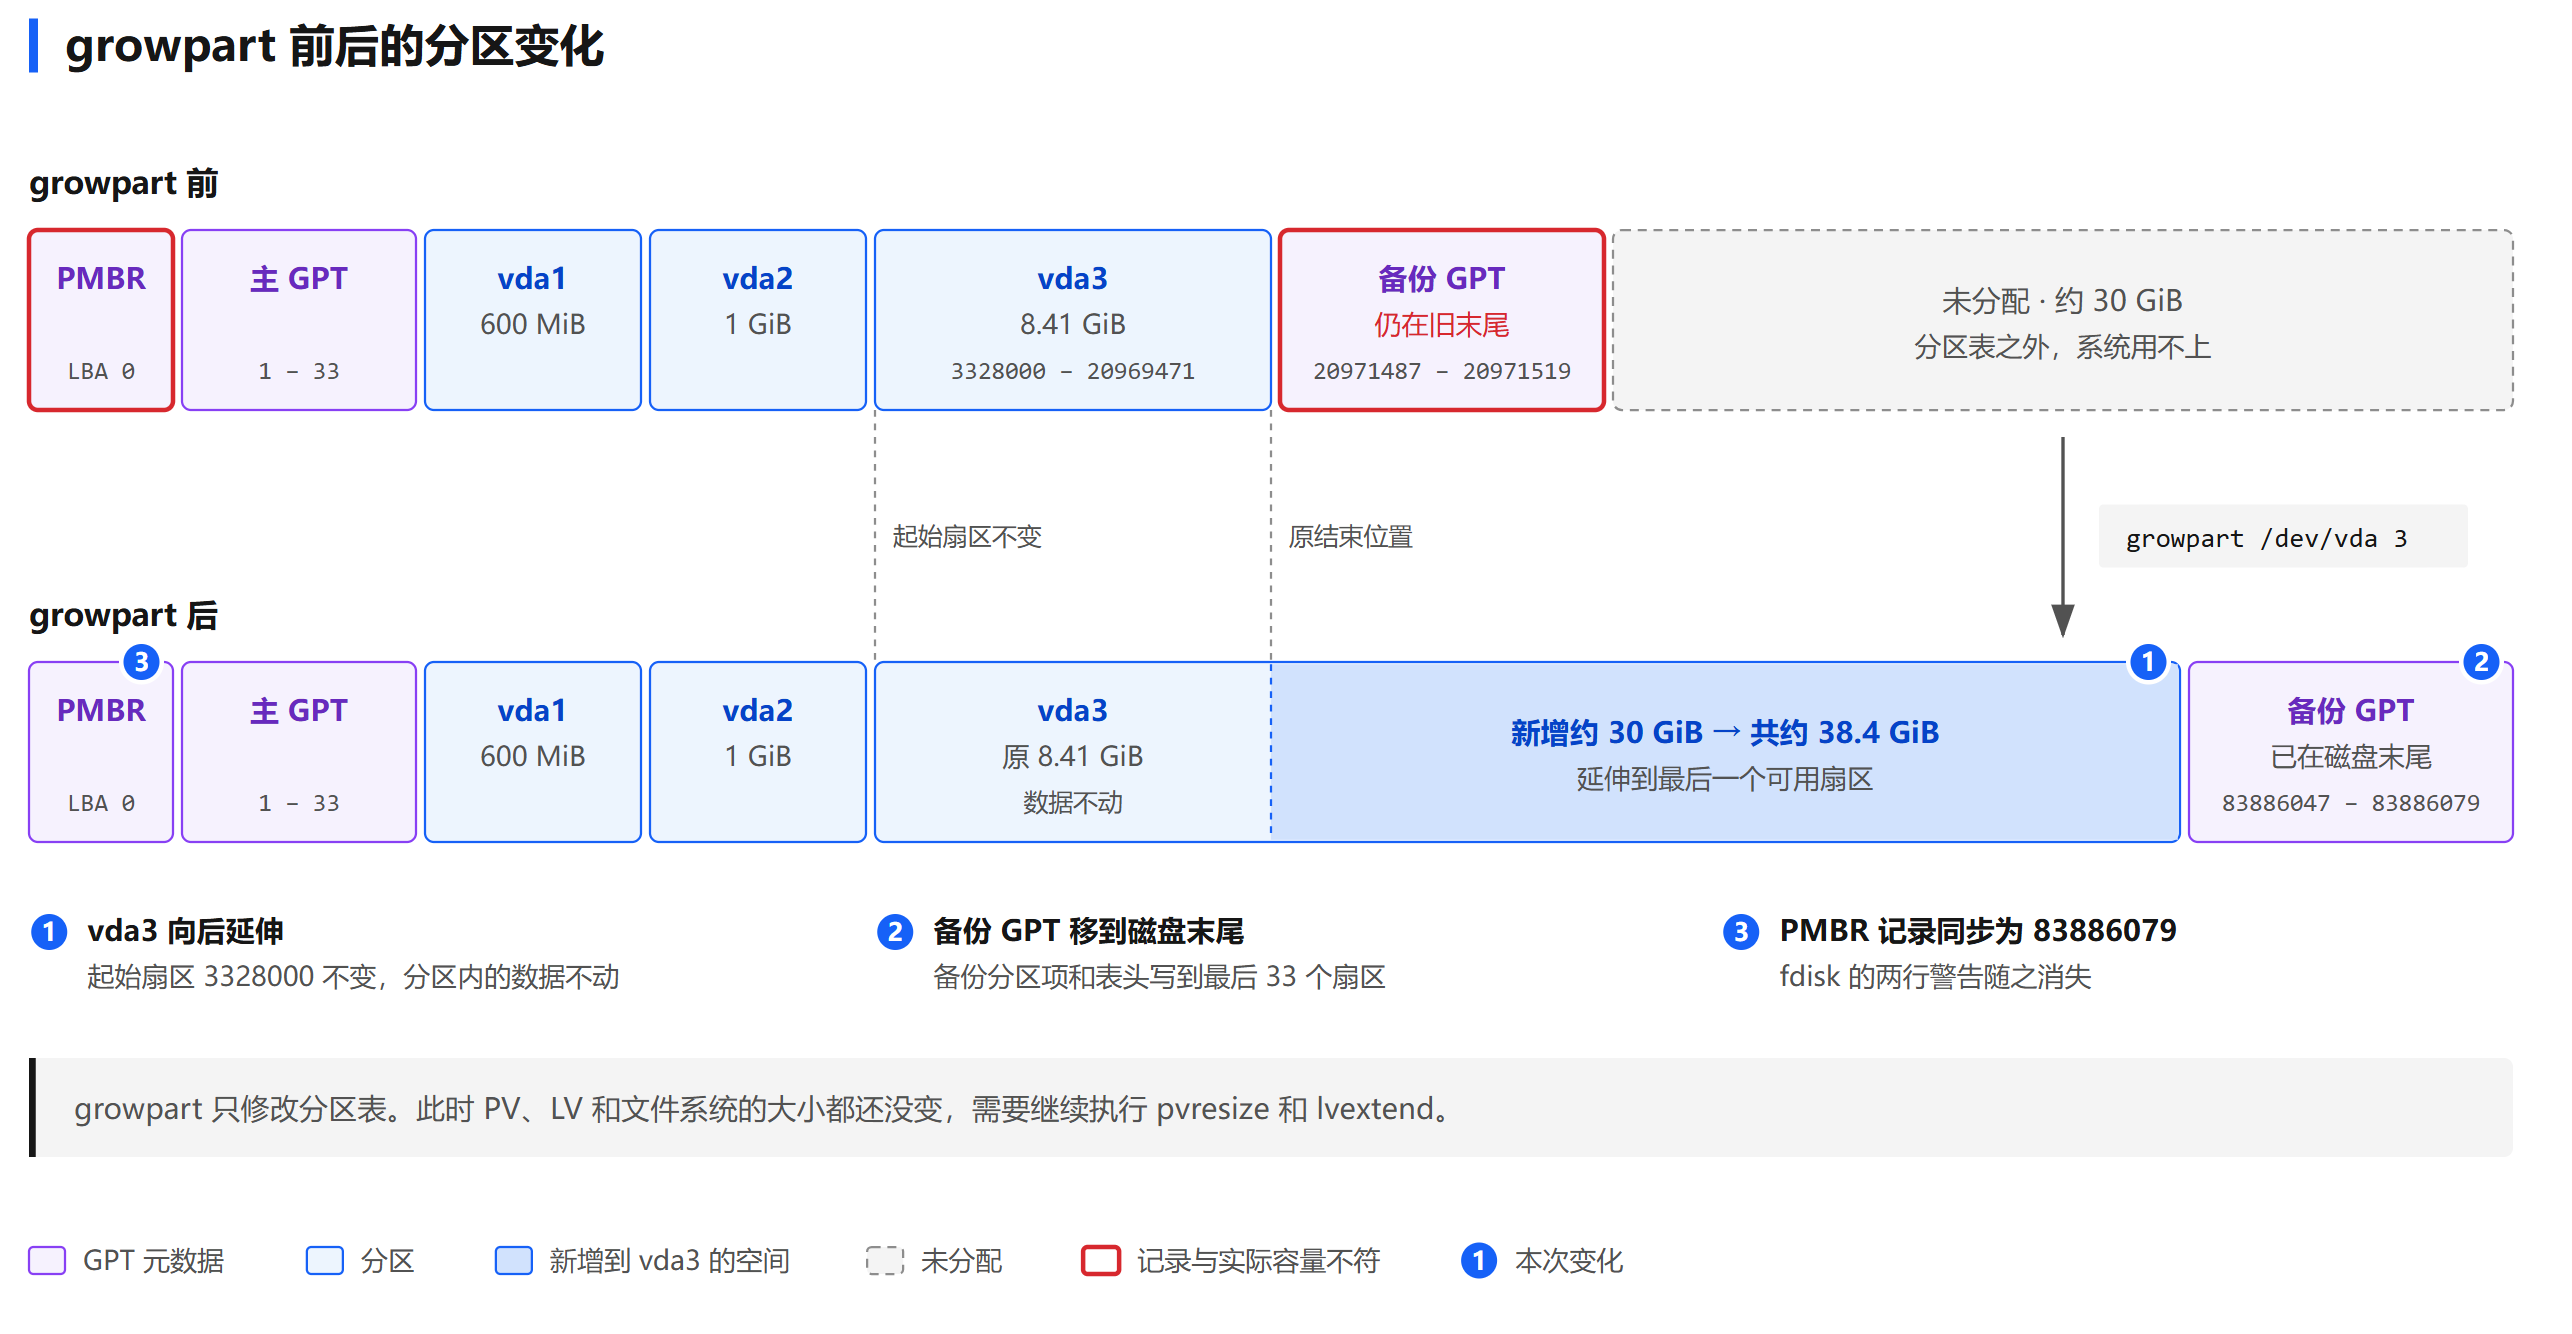The height and width of the screenshot is (1334, 2572).
Task: Click text "分区表之外，系统用不上"
Action: tap(2063, 347)
